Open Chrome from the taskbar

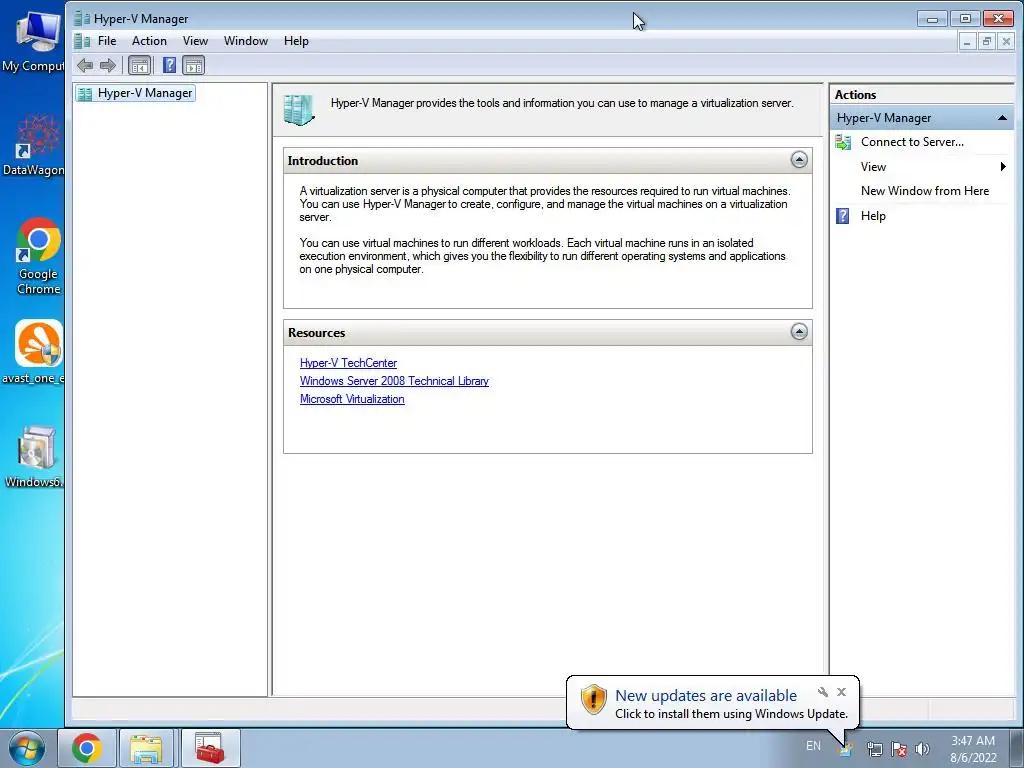87,748
